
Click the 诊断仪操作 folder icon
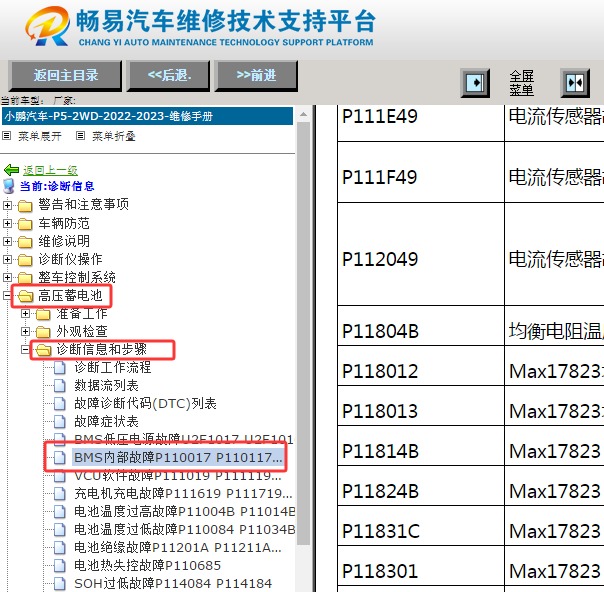pos(25,260)
